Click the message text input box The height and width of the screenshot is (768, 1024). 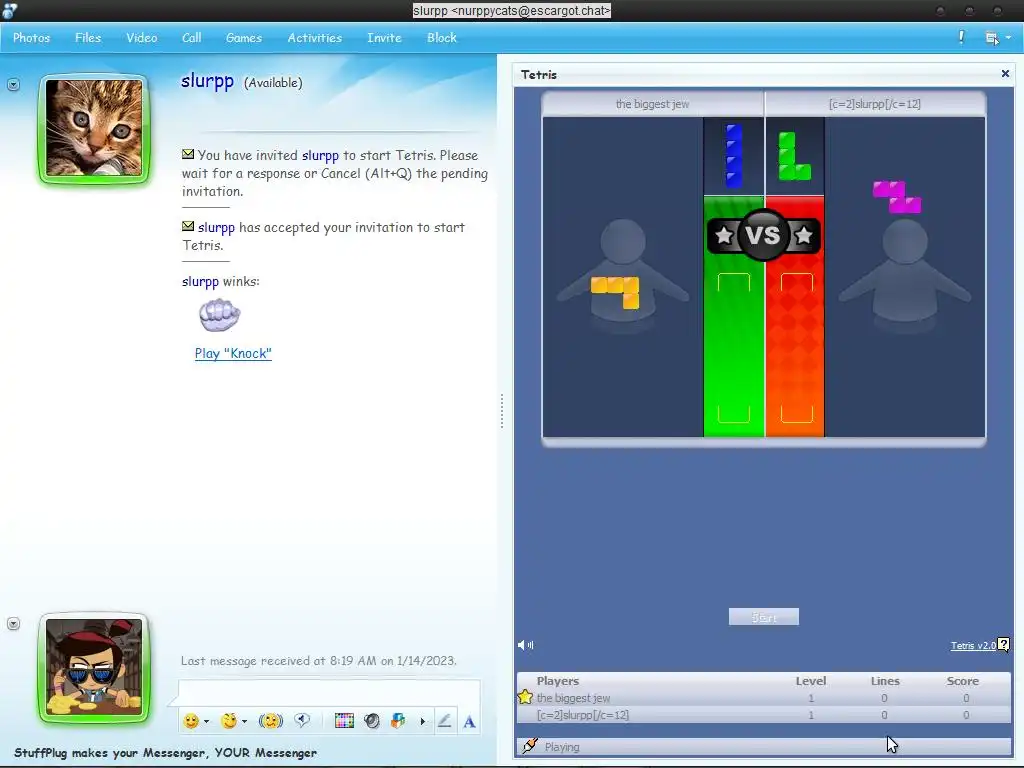tap(329, 693)
